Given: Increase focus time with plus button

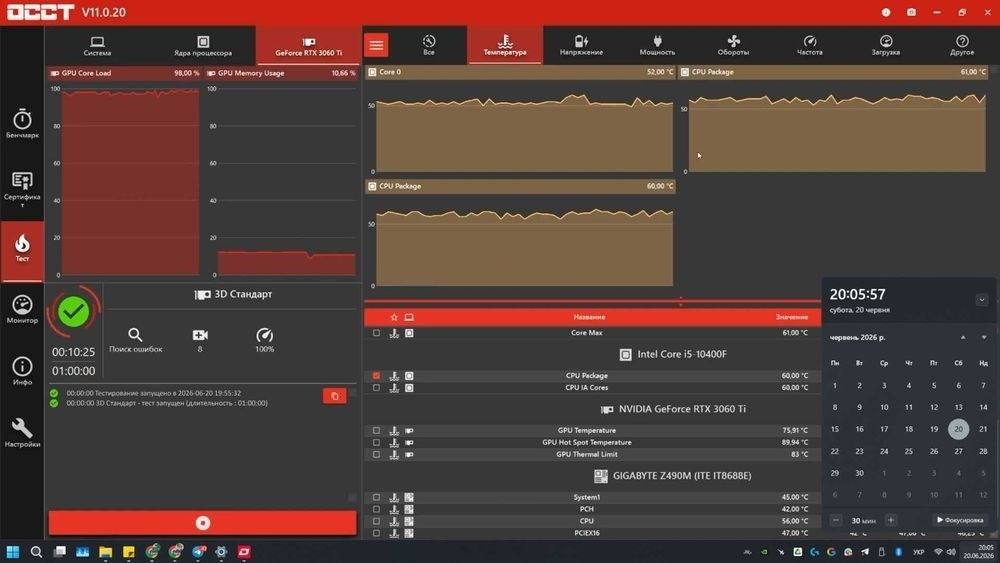Looking at the screenshot, I should tap(891, 520).
